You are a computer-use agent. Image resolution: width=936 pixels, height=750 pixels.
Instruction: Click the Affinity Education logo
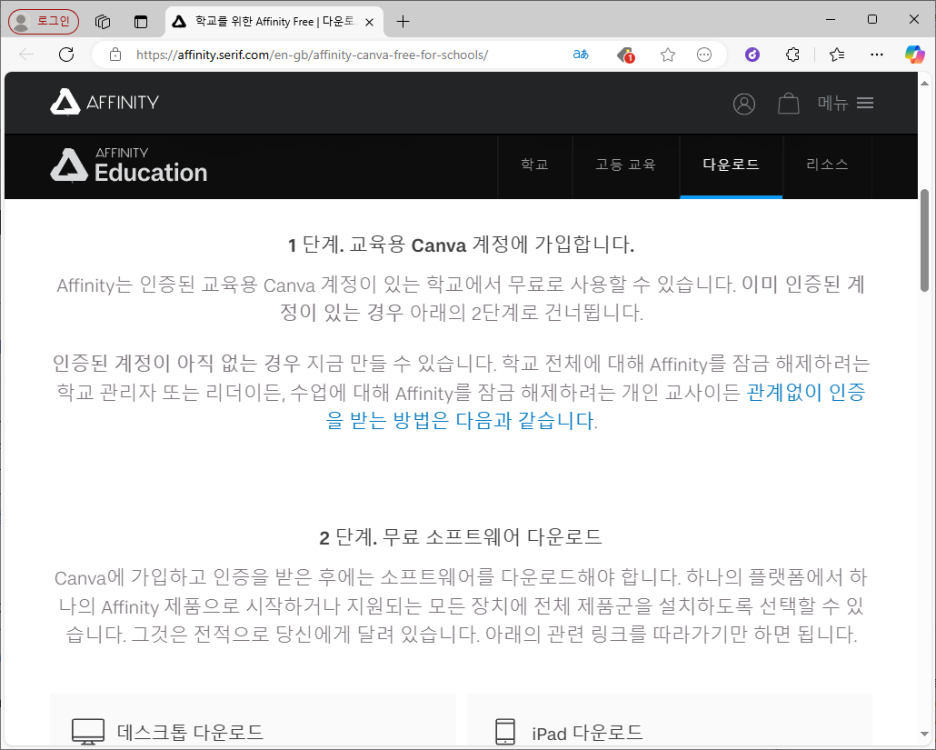coord(129,166)
